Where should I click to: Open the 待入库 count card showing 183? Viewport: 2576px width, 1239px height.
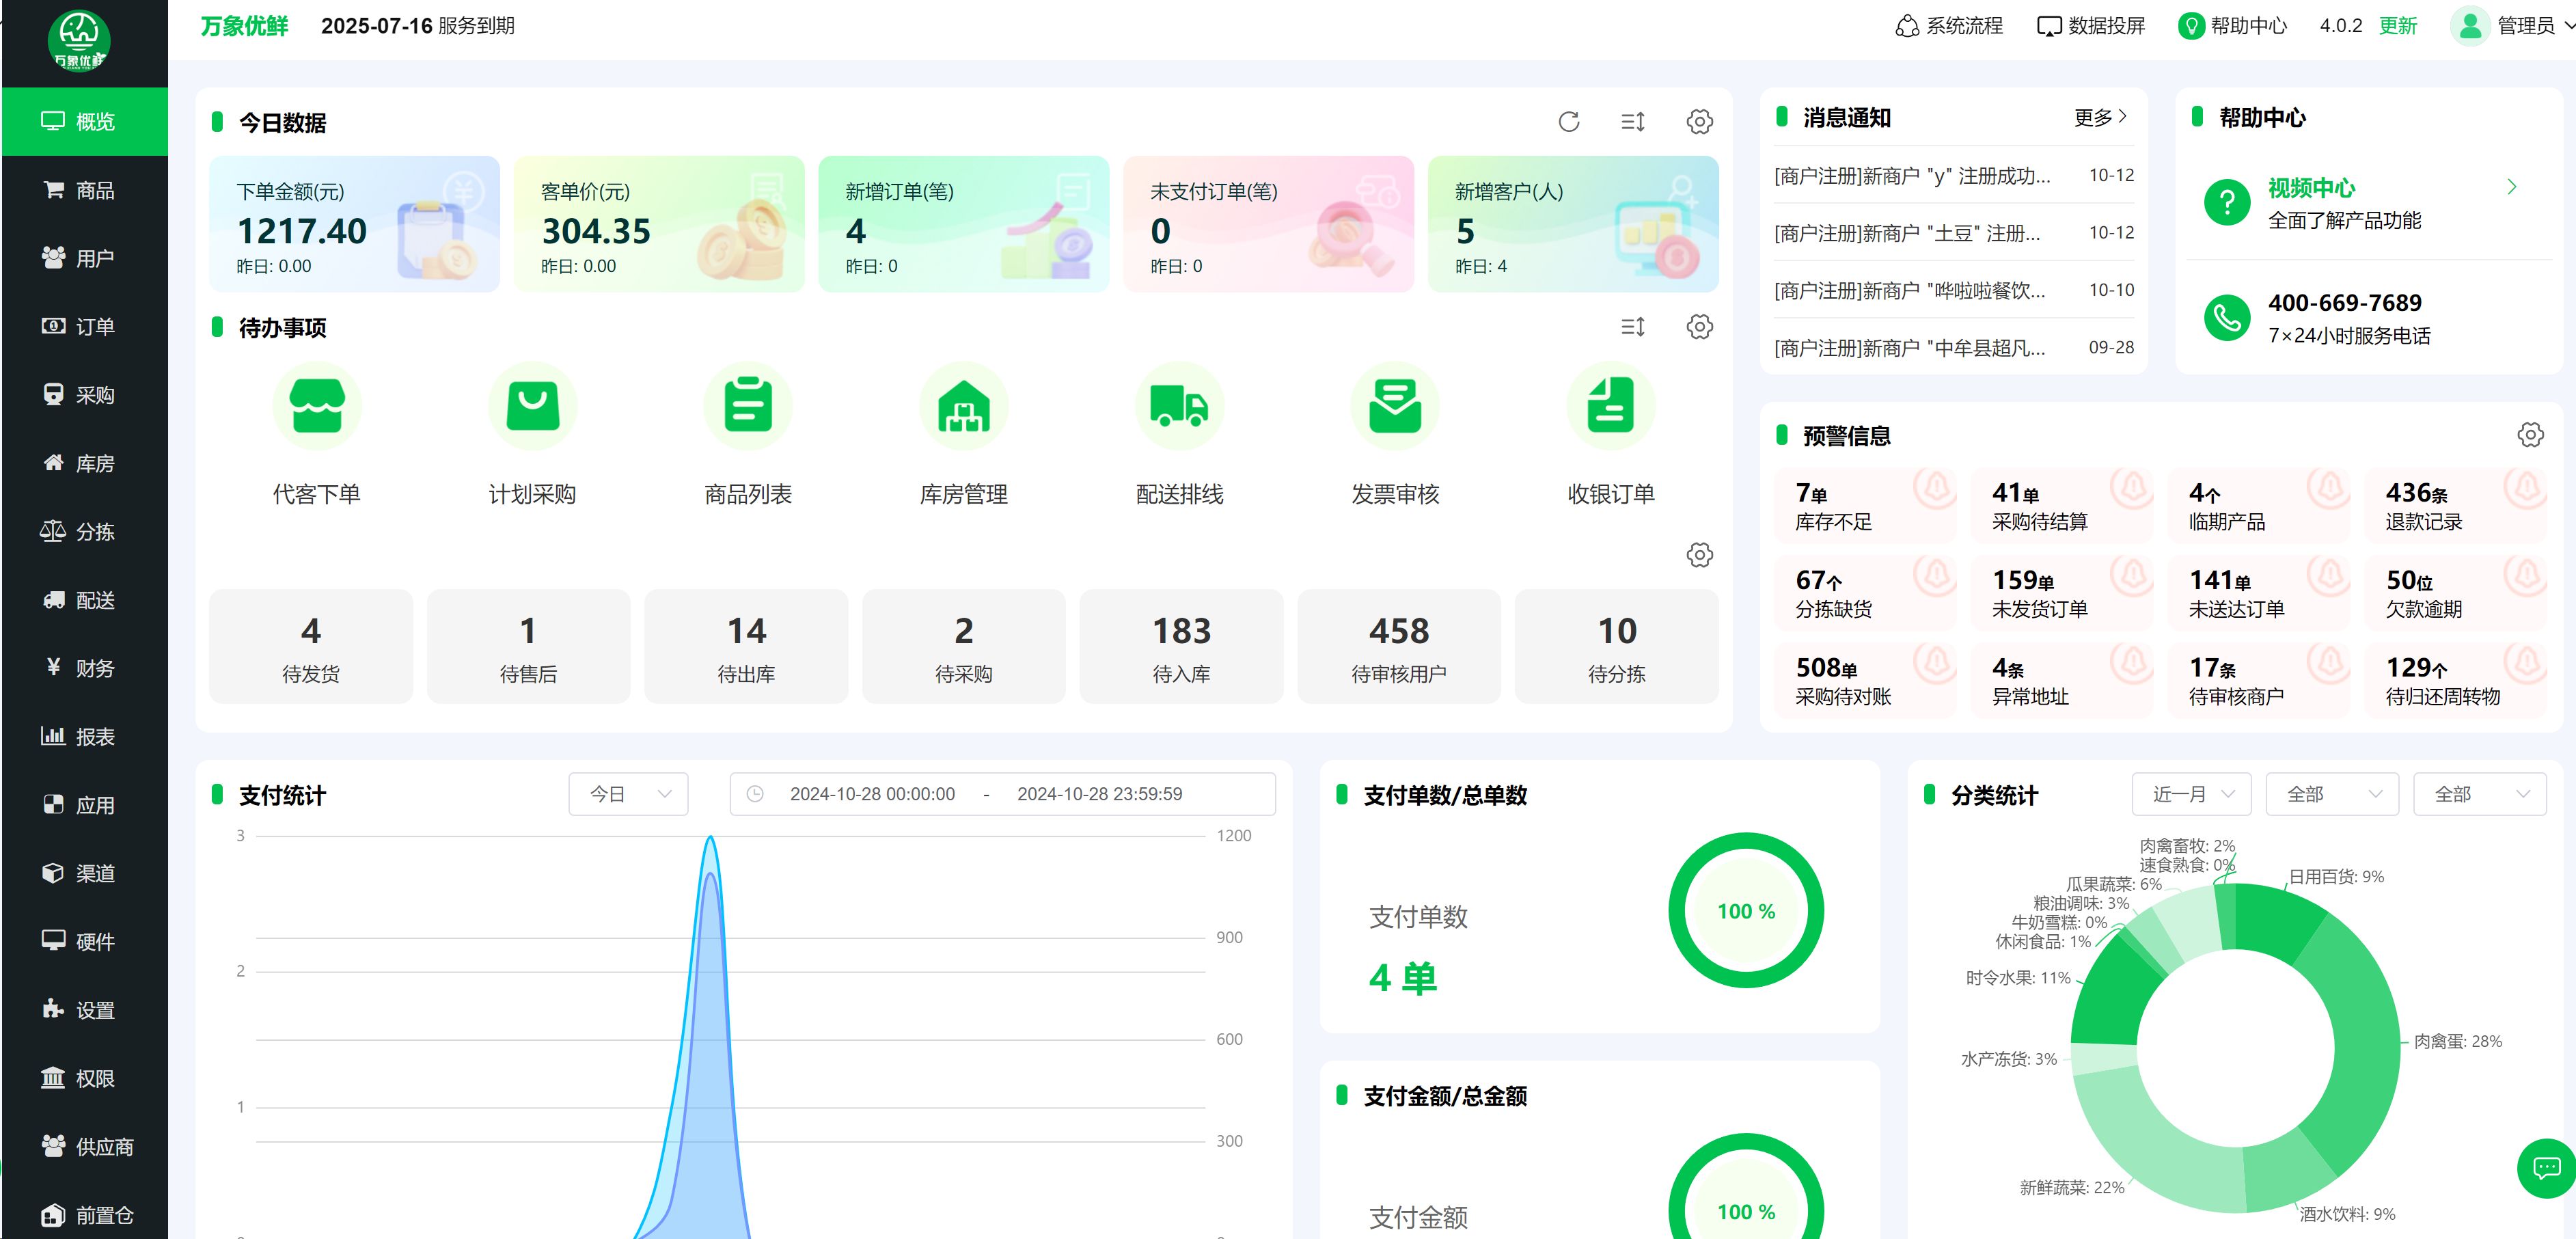pyautogui.click(x=1181, y=647)
